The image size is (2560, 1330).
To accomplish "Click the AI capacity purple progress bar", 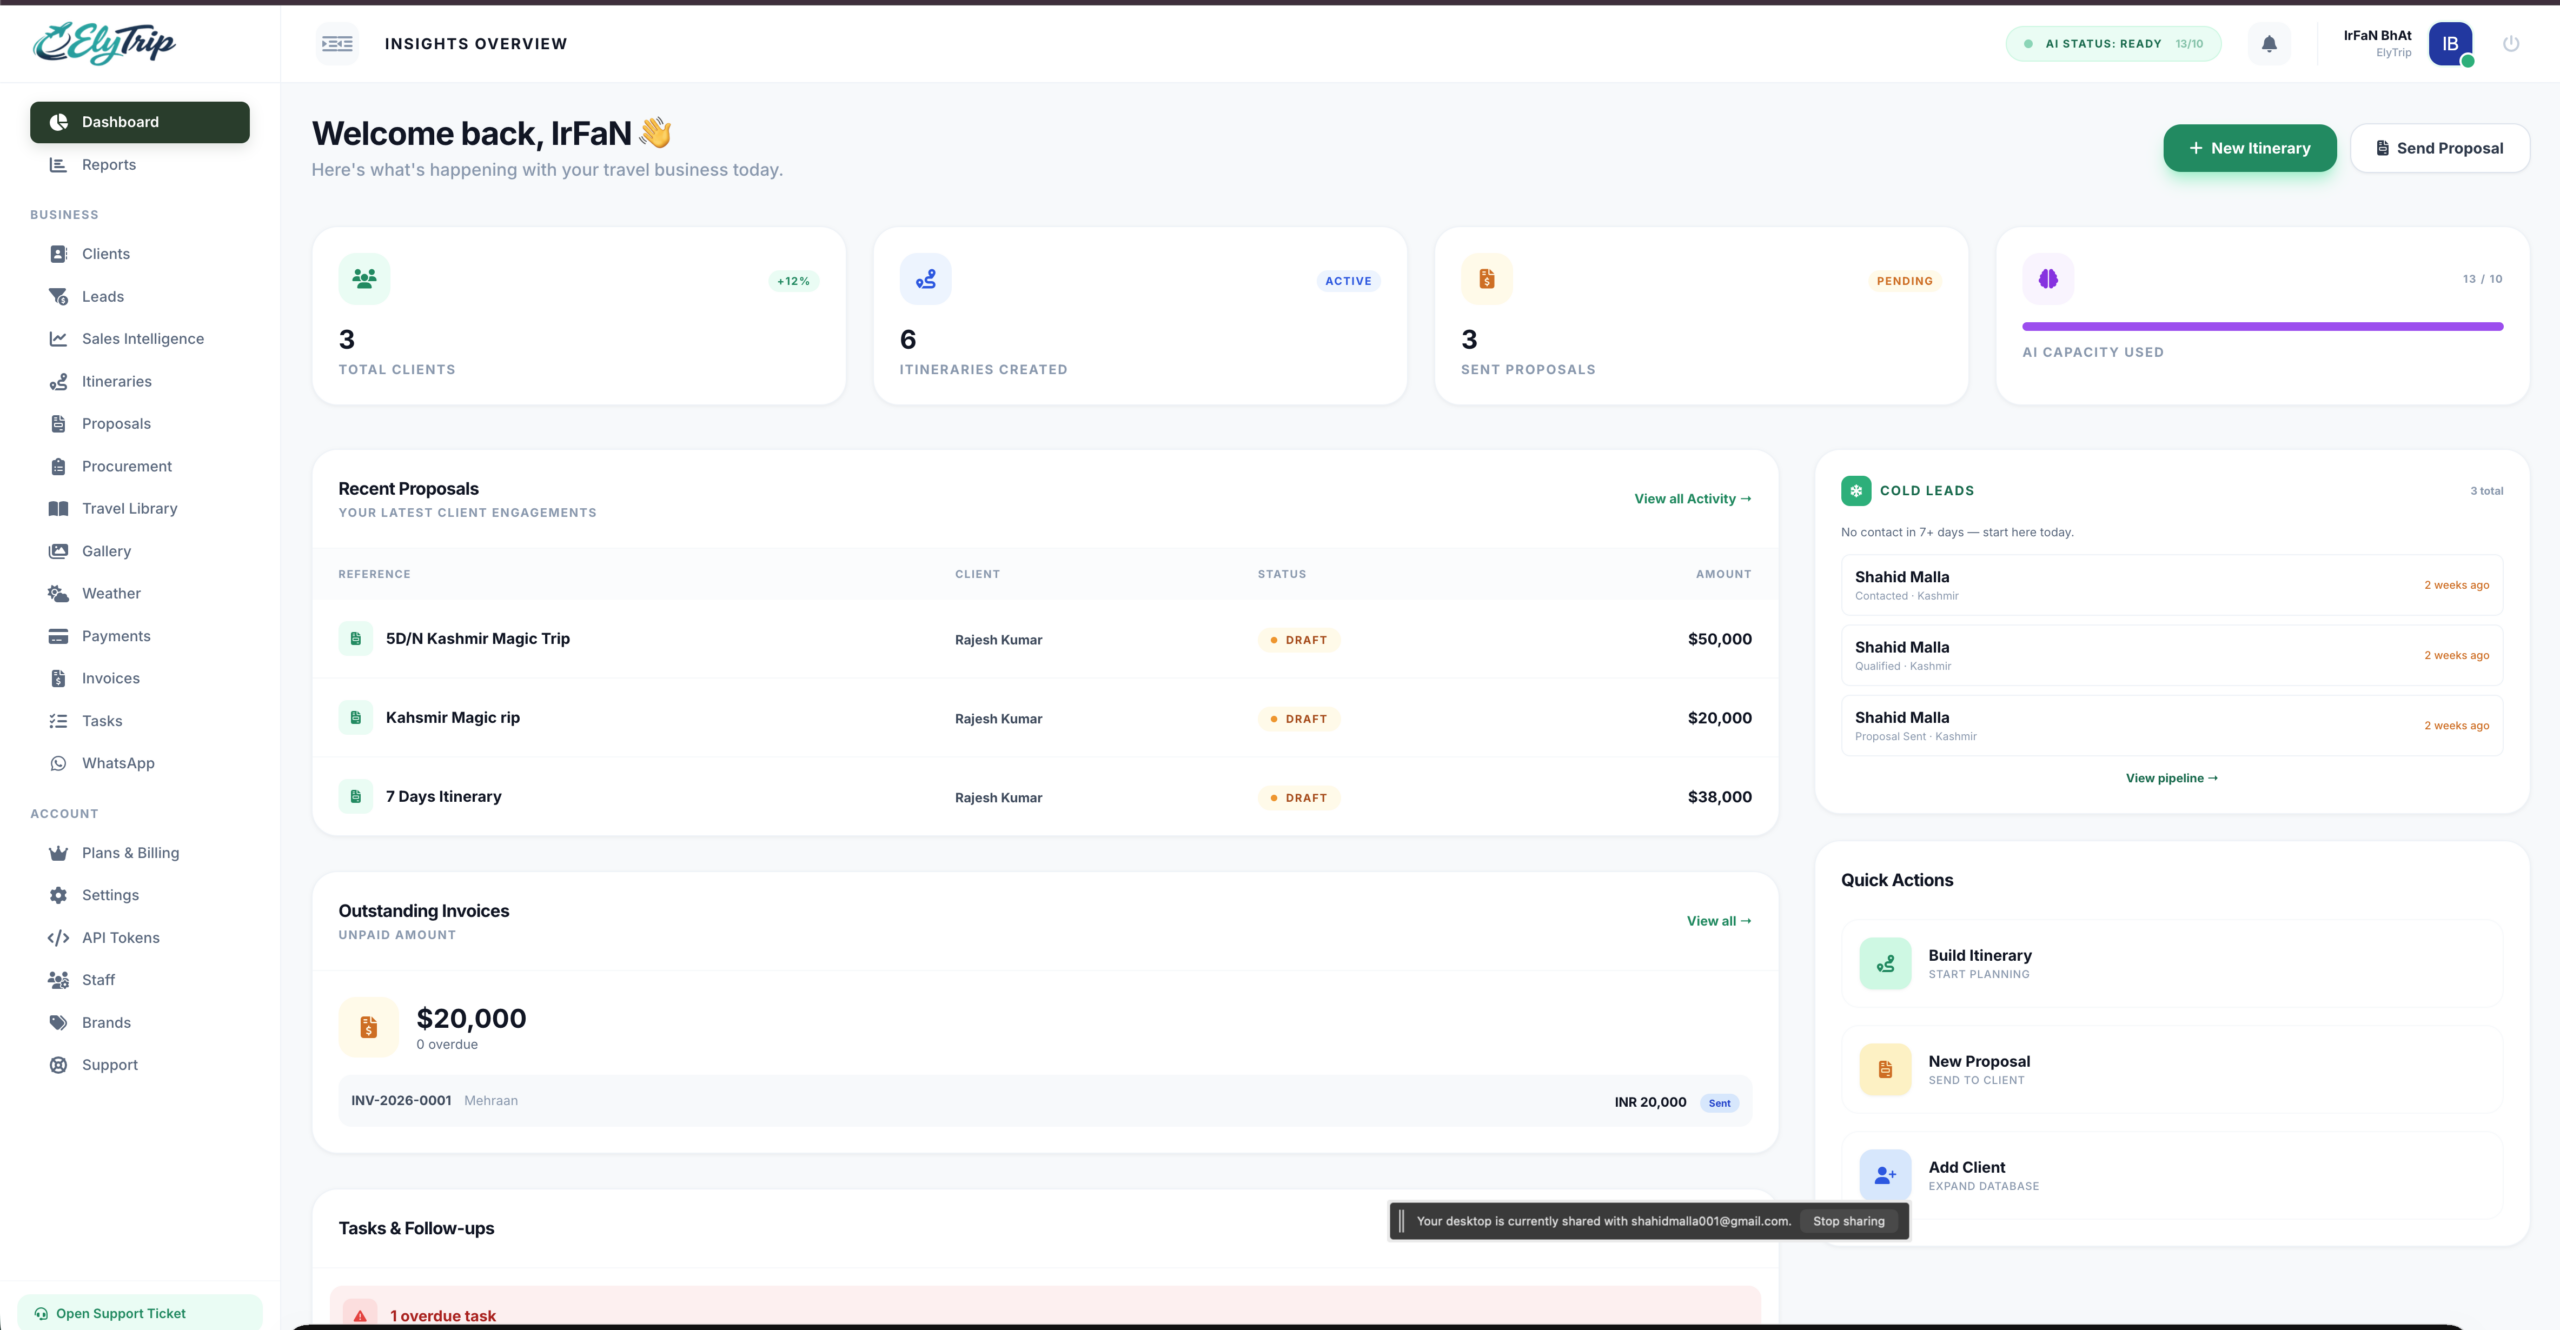I will click(2262, 326).
